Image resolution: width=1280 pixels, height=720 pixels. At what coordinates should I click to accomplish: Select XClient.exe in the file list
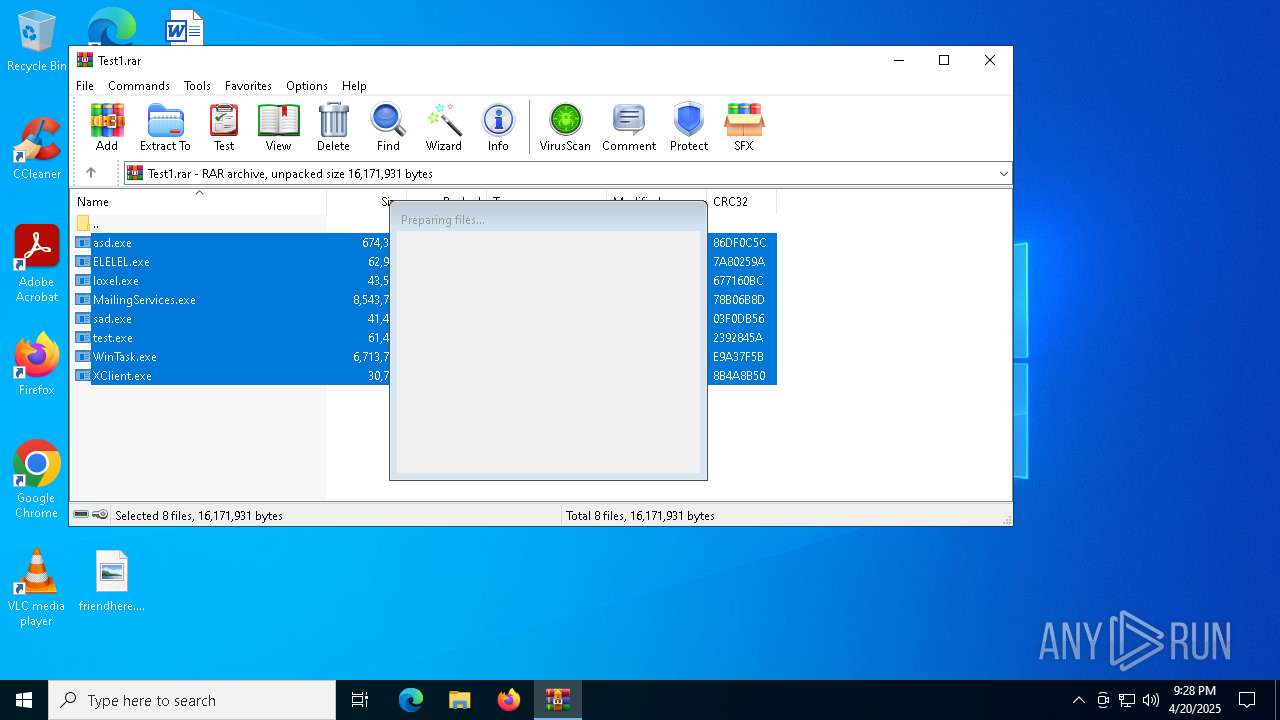[x=122, y=376]
